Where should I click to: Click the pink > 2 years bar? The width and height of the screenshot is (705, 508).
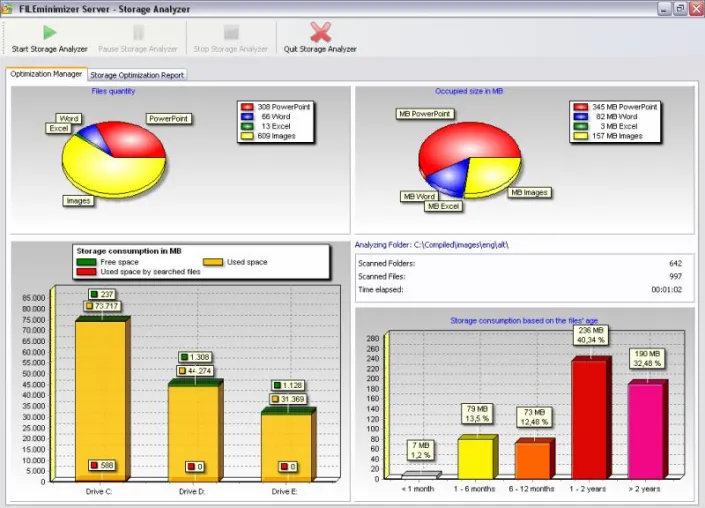[x=646, y=431]
